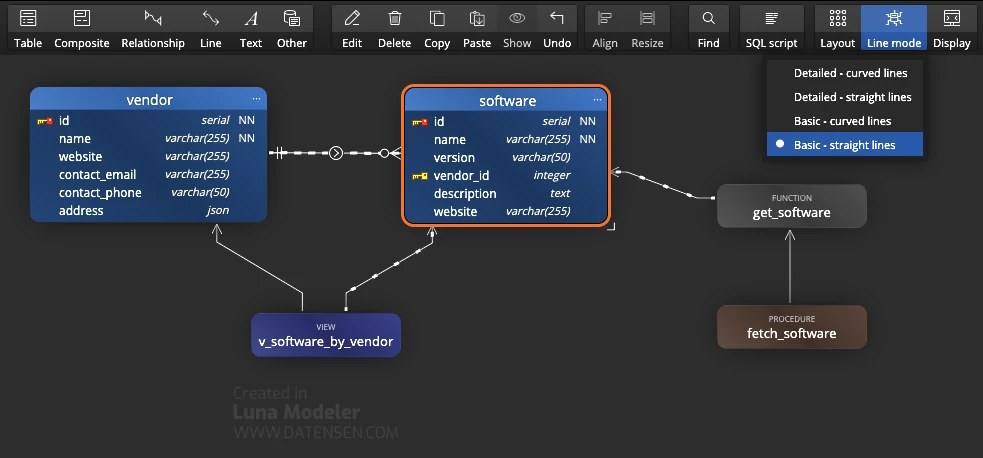Open the Display dropdown
The height and width of the screenshot is (458, 983).
pyautogui.click(x=952, y=28)
